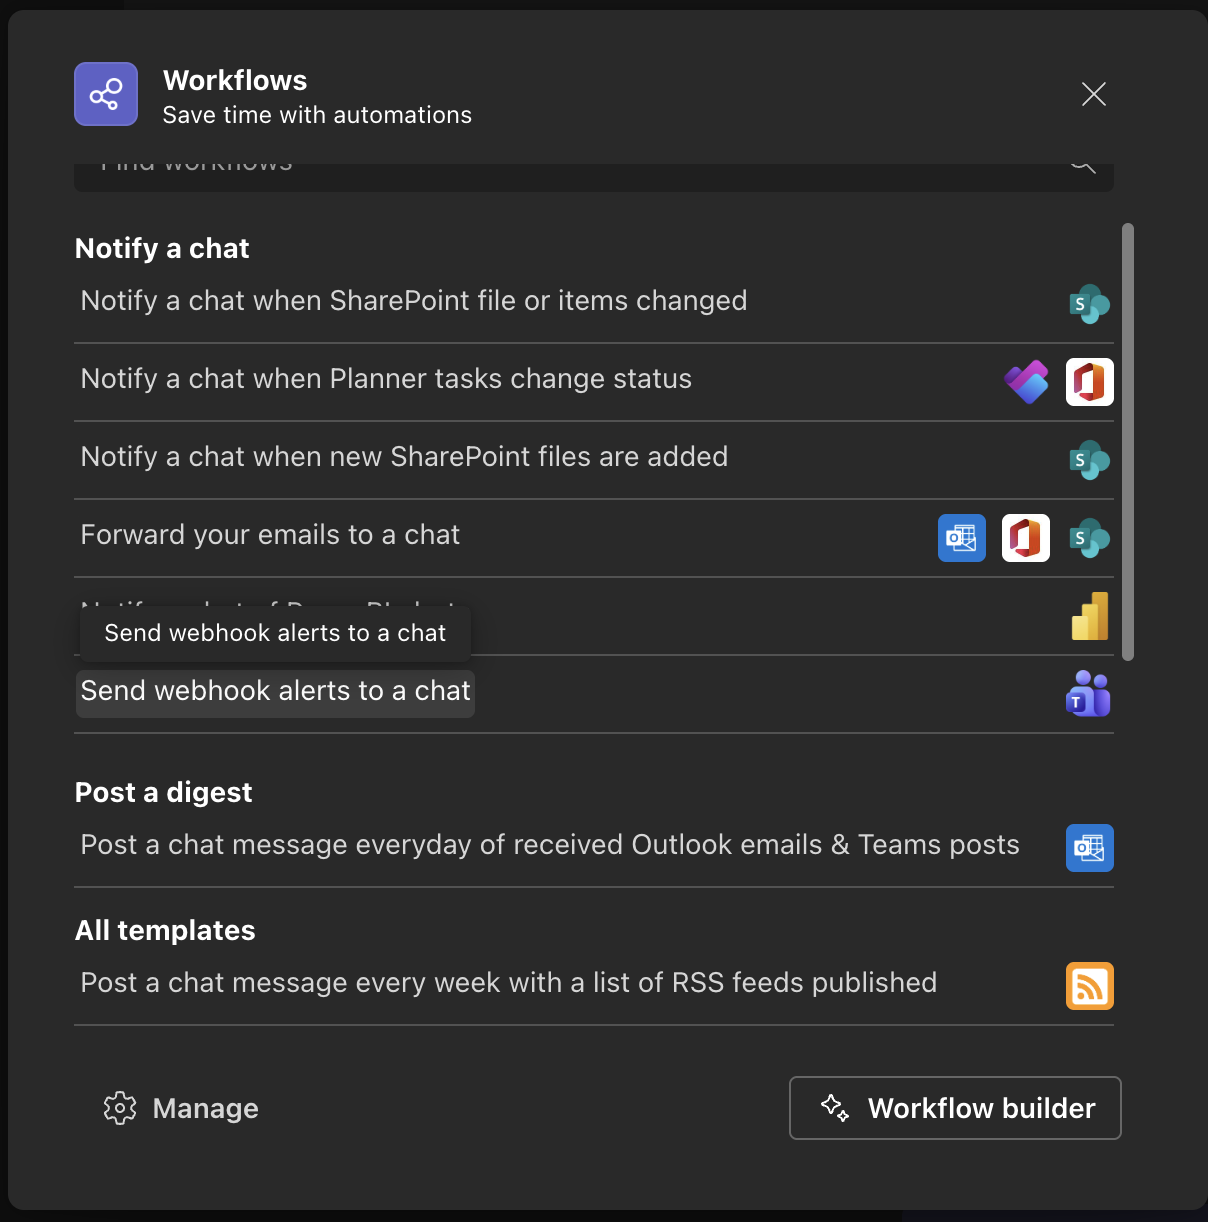The height and width of the screenshot is (1222, 1208).
Task: Click the Office icon on Planner tasks row
Action: point(1089,382)
